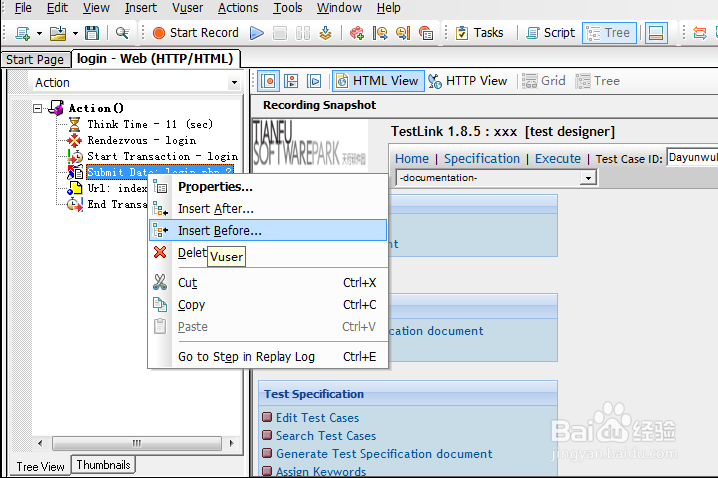Click the New Script toolbar icon
Screen dimensions: 718x478
tap(22, 33)
